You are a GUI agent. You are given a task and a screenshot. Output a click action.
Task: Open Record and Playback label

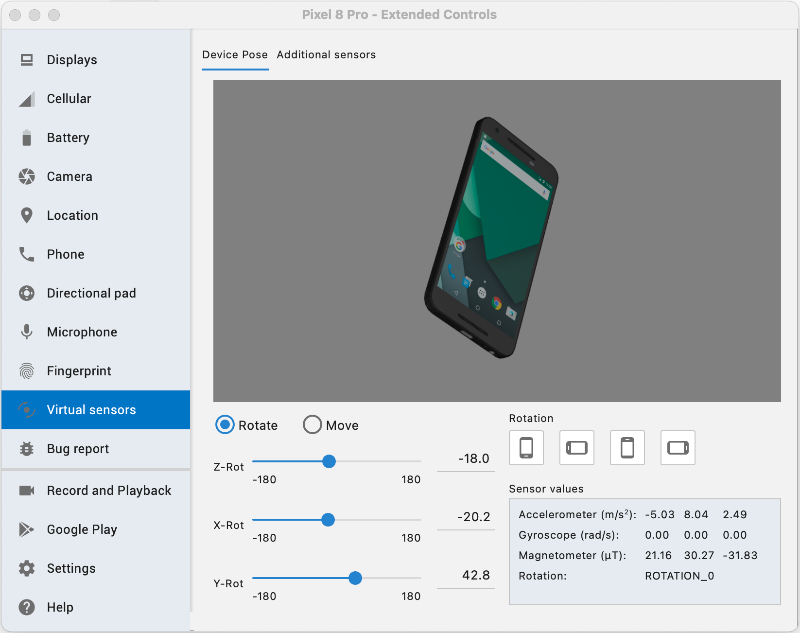[x=109, y=491]
